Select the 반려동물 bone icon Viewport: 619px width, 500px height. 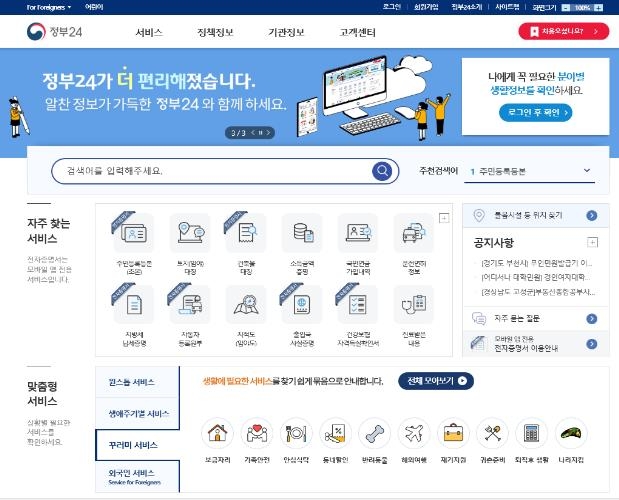pyautogui.click(x=375, y=433)
